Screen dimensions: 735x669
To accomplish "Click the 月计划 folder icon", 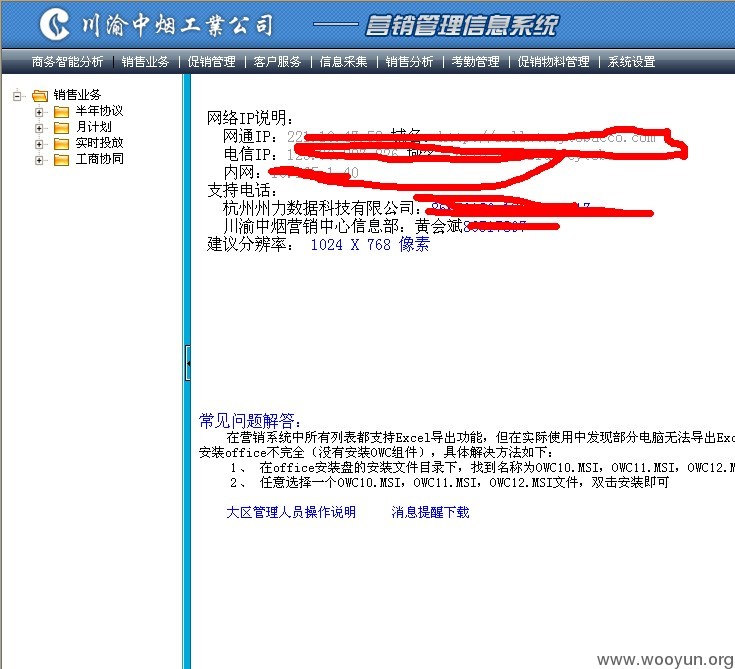I will point(61,128).
